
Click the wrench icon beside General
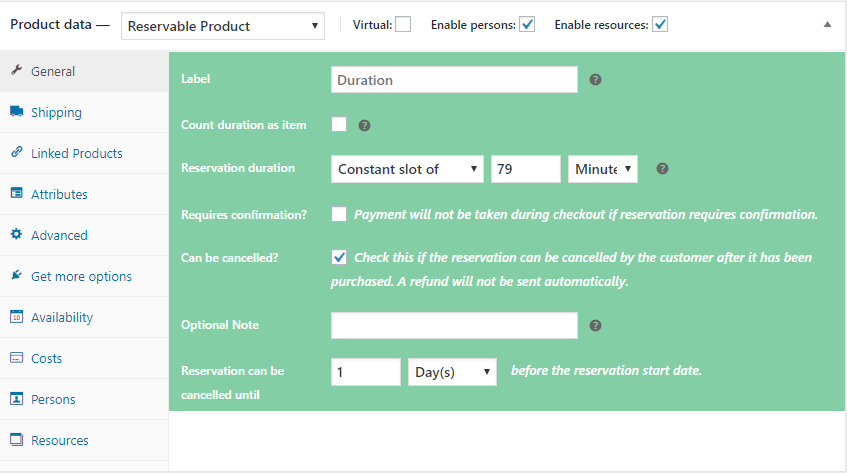16,71
